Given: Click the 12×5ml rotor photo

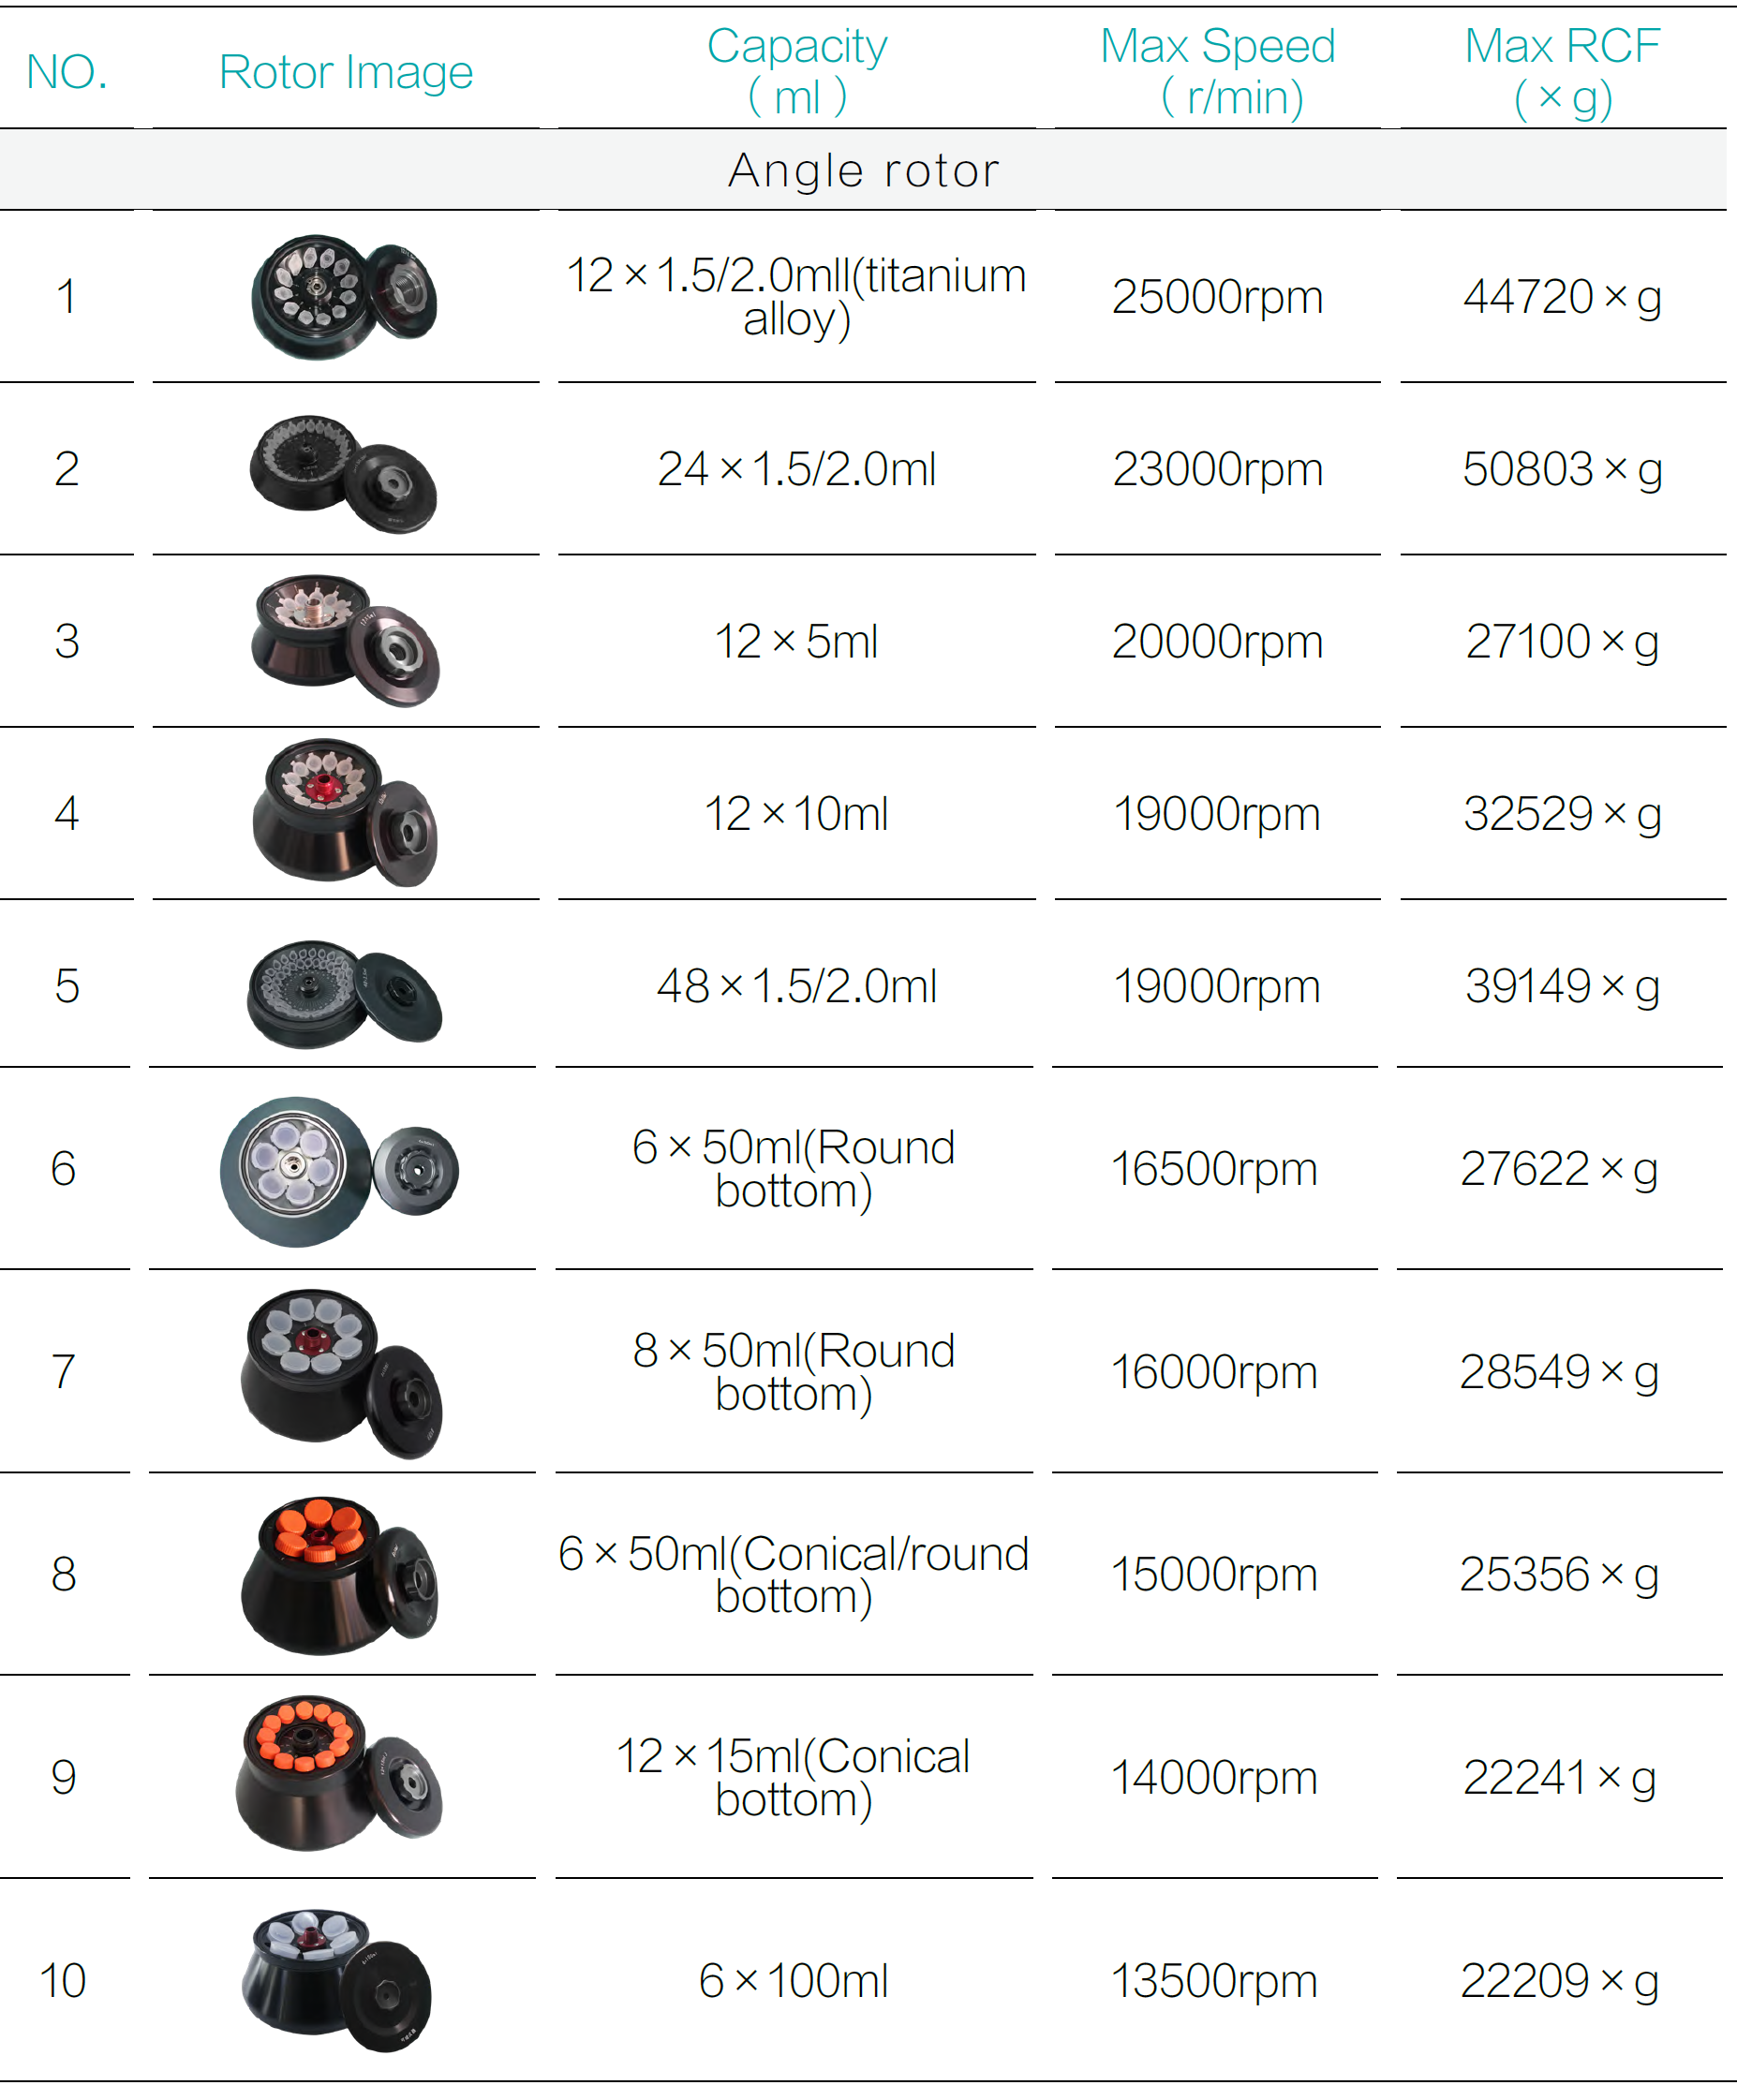Looking at the screenshot, I should click(345, 641).
